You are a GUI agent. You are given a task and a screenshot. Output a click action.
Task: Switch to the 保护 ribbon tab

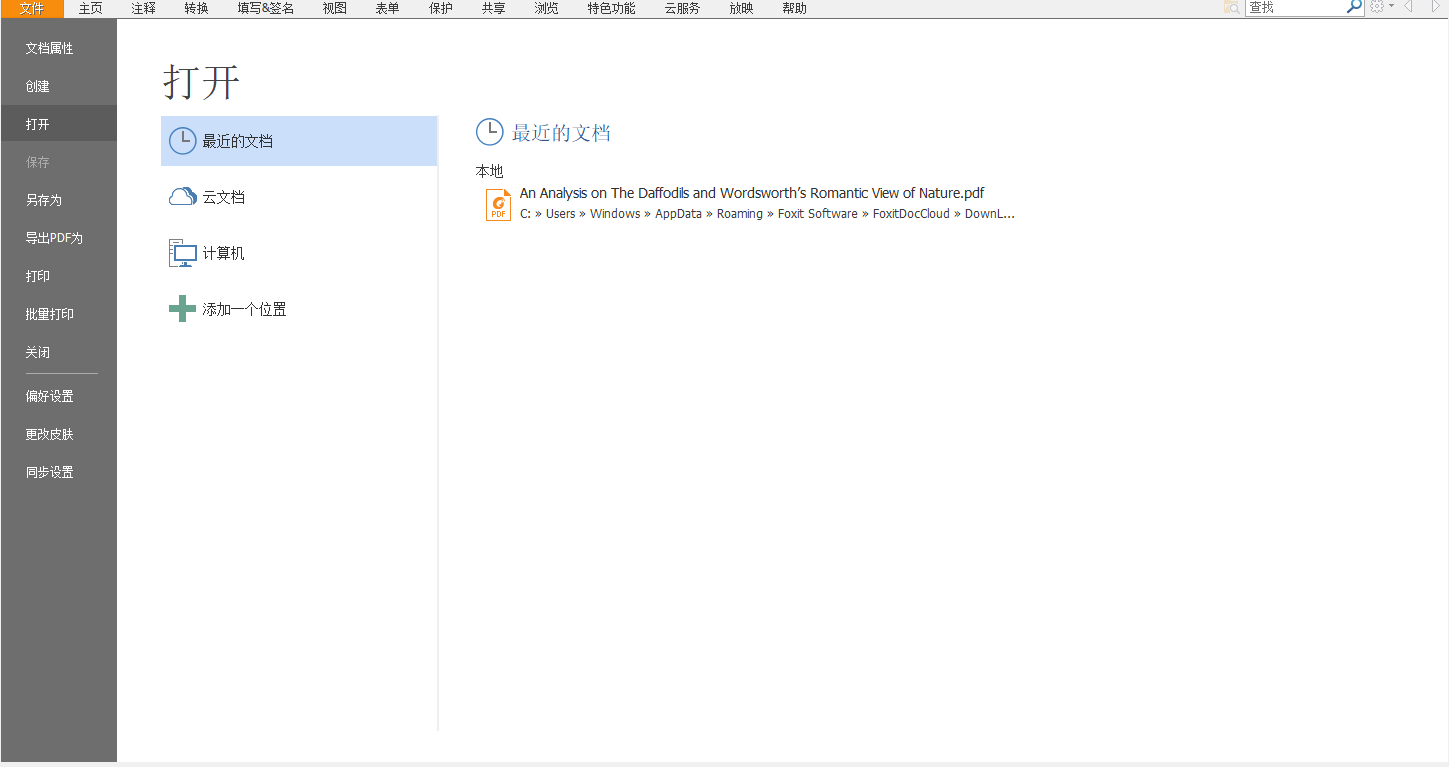click(440, 8)
